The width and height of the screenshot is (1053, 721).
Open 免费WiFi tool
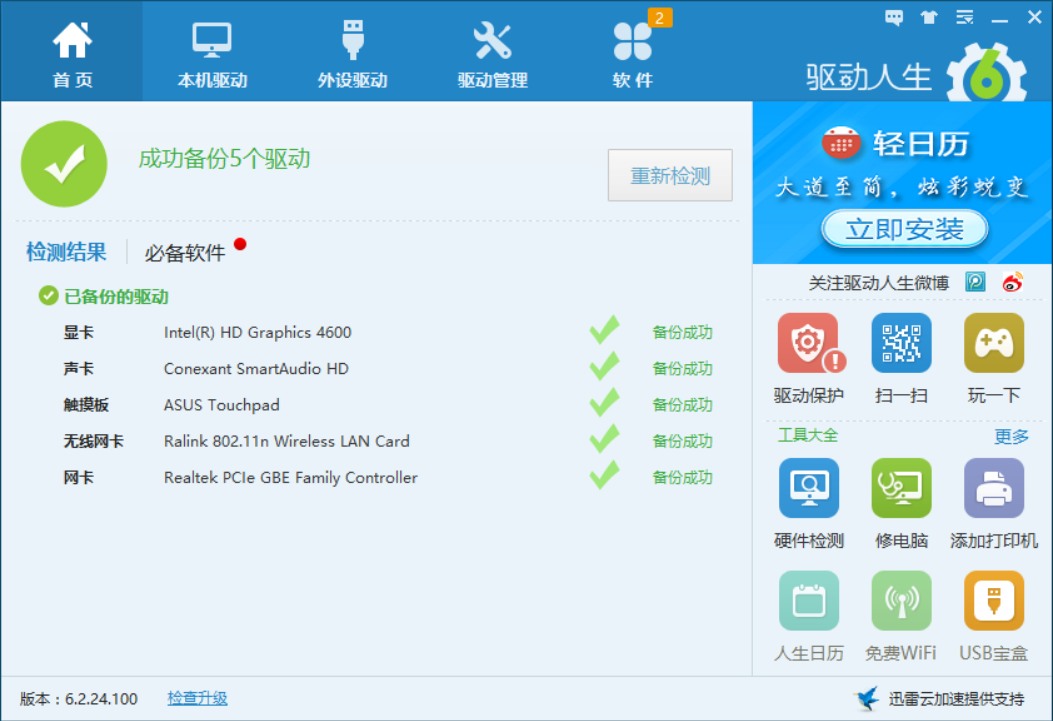tap(901, 616)
